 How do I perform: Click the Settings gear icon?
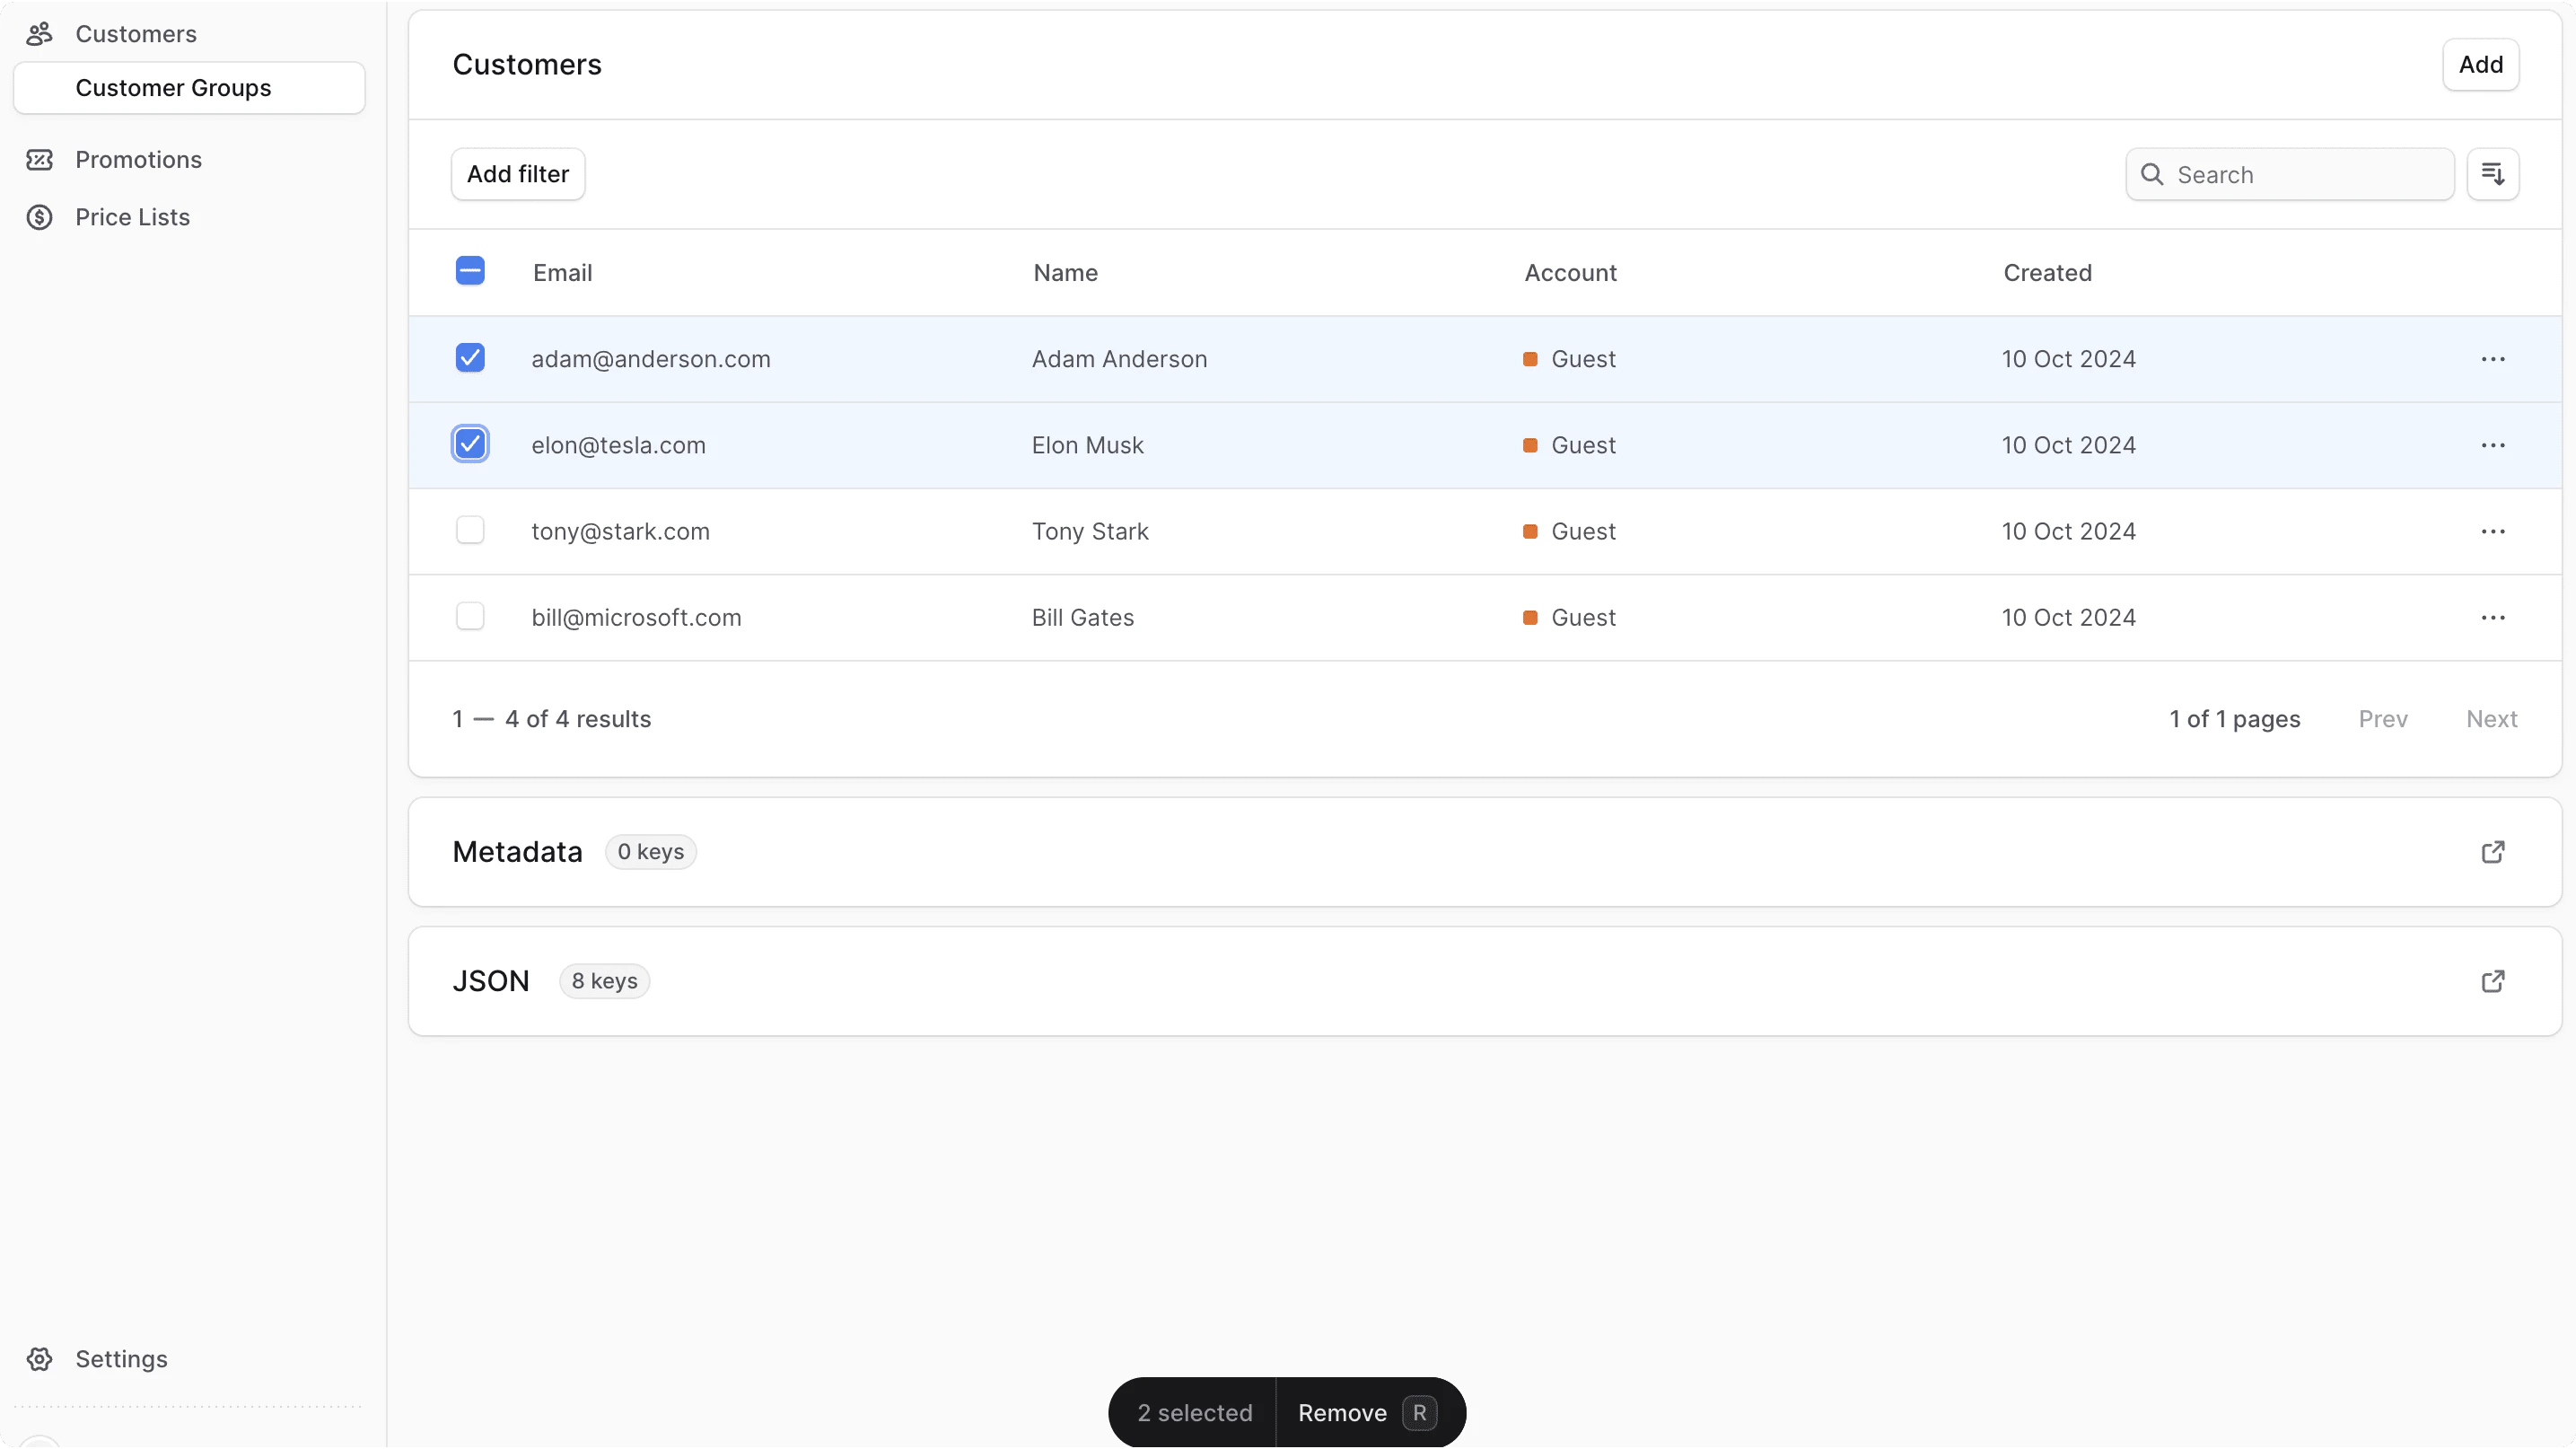point(39,1359)
